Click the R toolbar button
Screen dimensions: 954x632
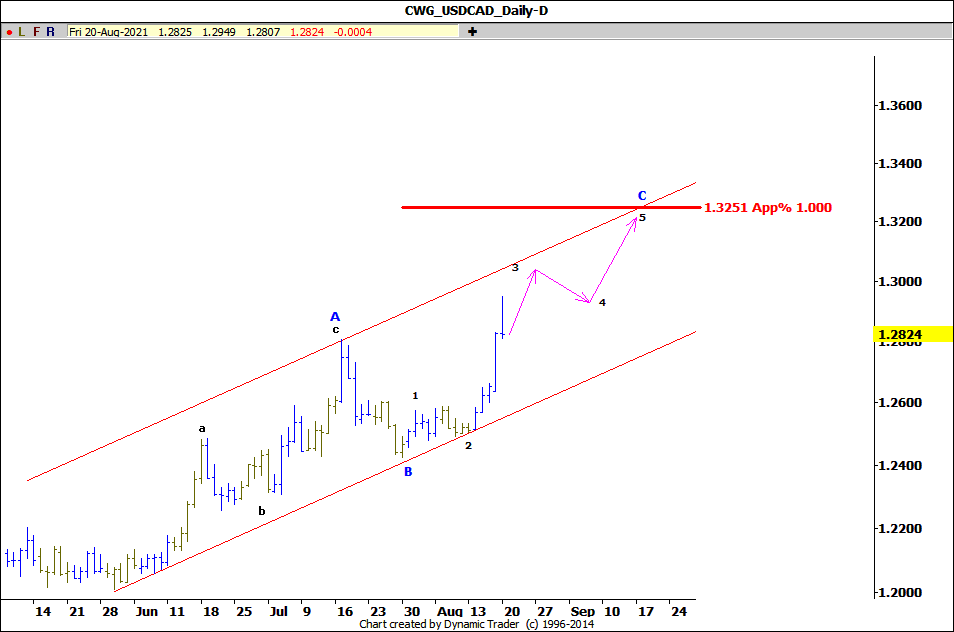(50, 32)
